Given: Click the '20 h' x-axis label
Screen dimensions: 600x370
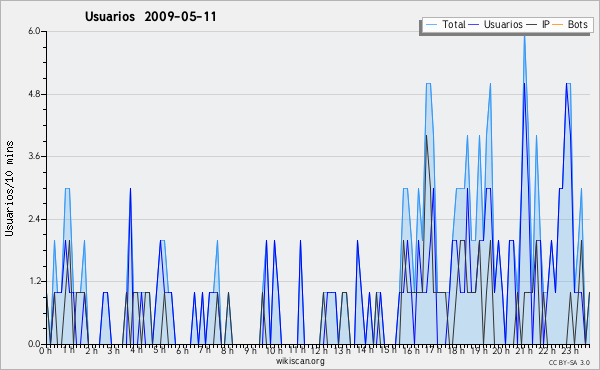Looking at the screenshot, I should tap(501, 350).
